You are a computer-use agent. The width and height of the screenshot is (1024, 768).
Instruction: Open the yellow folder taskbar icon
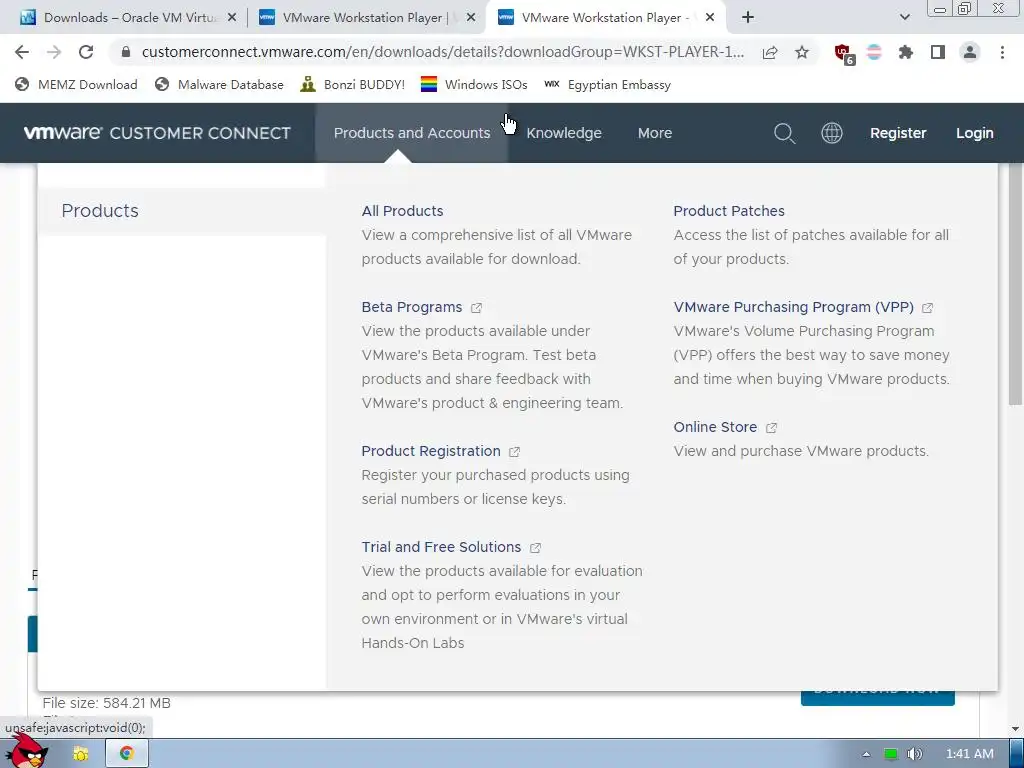click(81, 754)
